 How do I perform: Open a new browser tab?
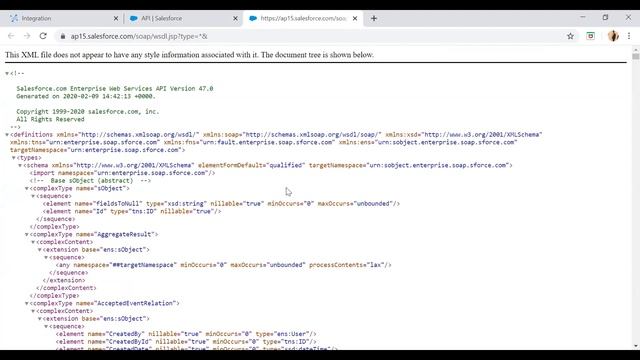(x=374, y=18)
